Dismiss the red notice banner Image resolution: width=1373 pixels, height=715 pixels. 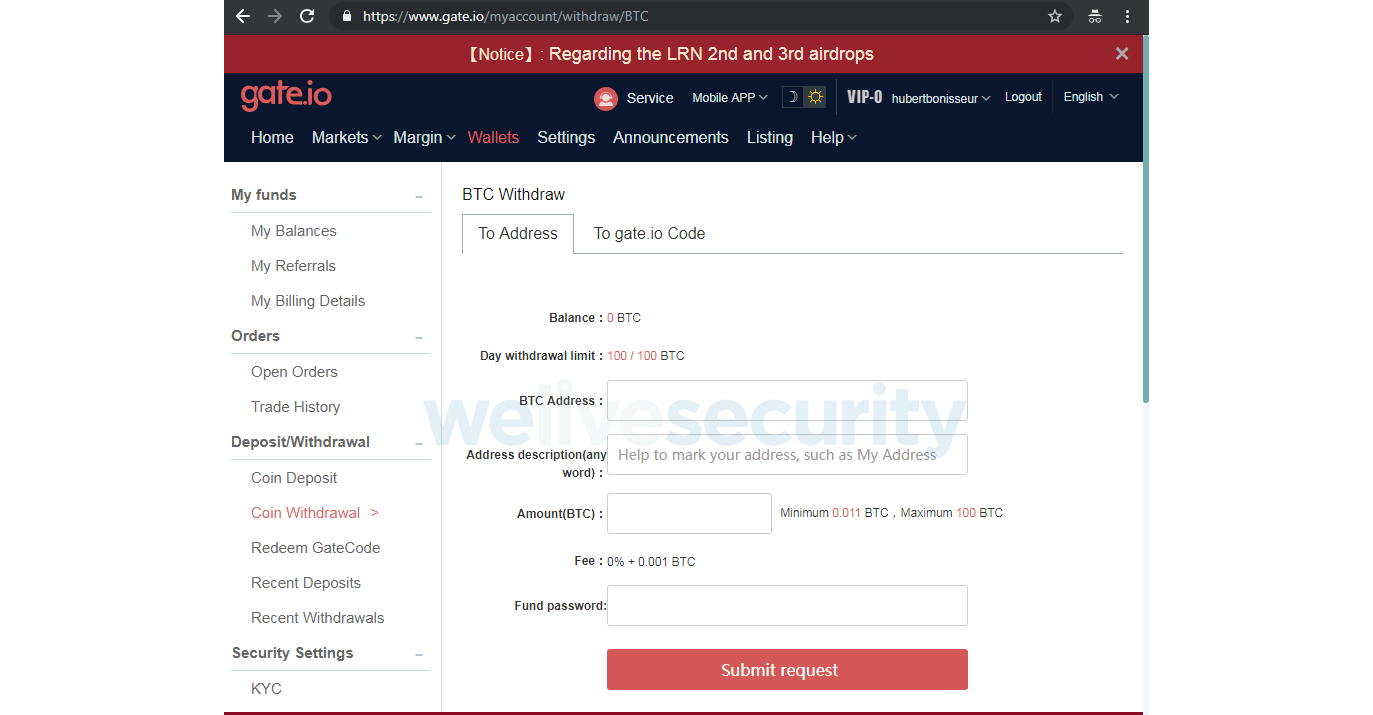click(1122, 54)
